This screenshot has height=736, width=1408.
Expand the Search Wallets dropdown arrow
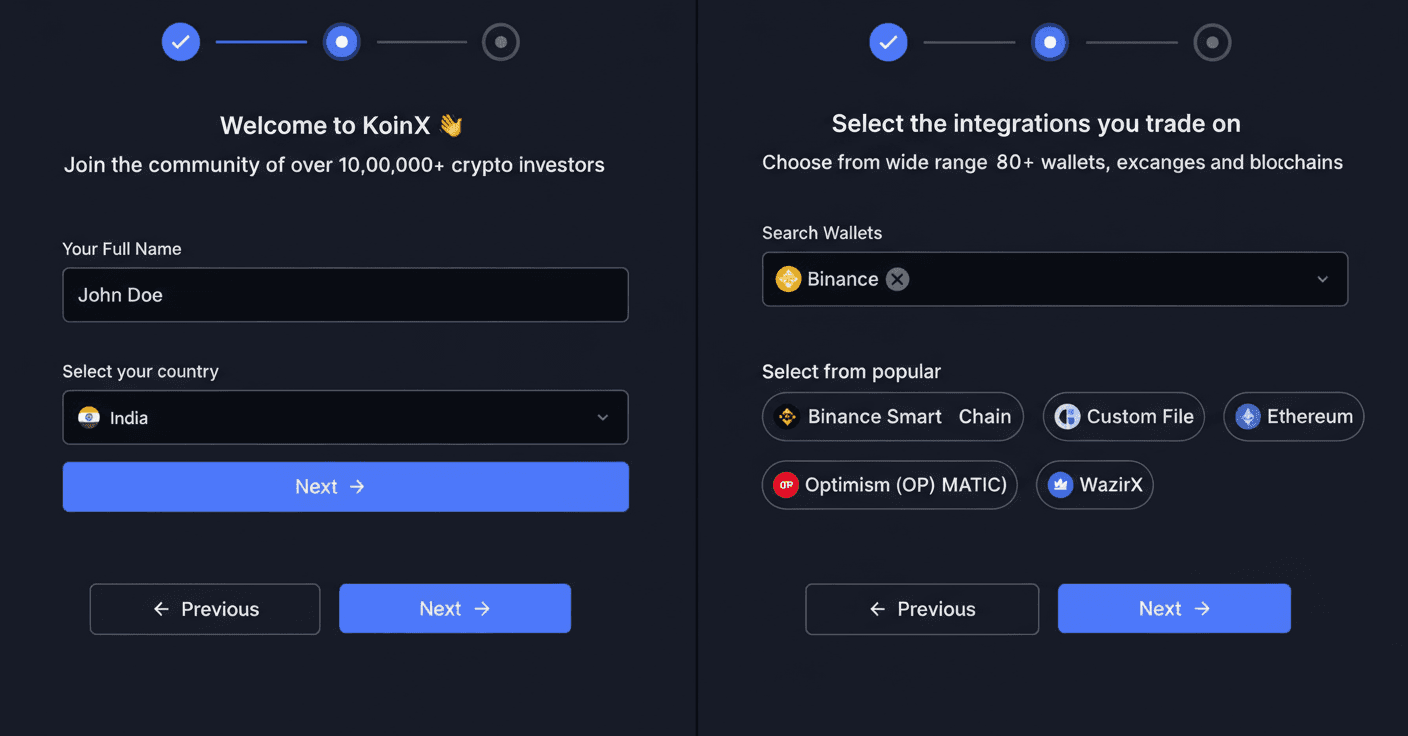click(1323, 279)
